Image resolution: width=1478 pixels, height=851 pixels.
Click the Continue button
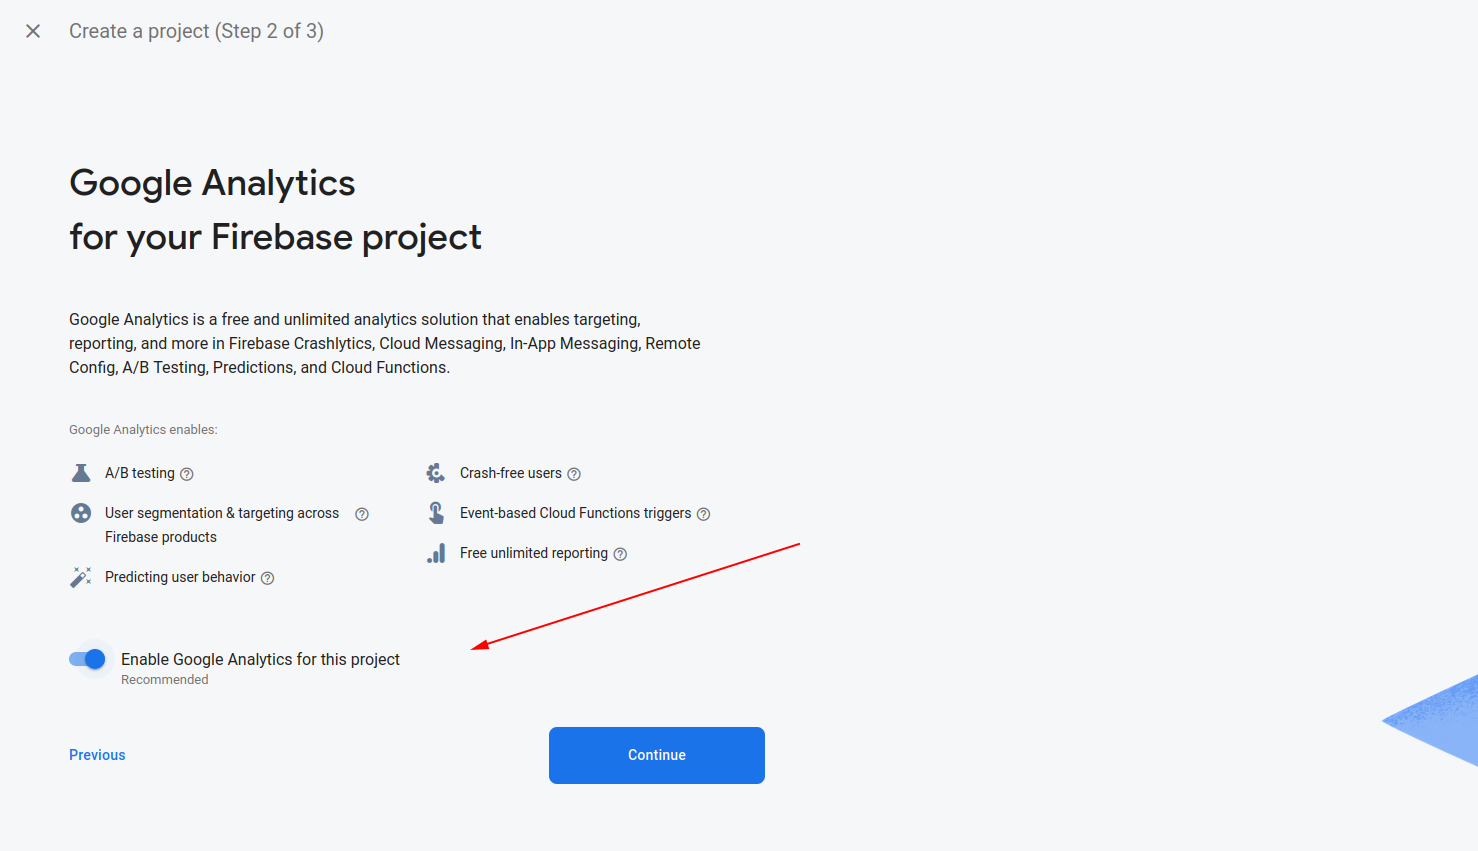656,755
